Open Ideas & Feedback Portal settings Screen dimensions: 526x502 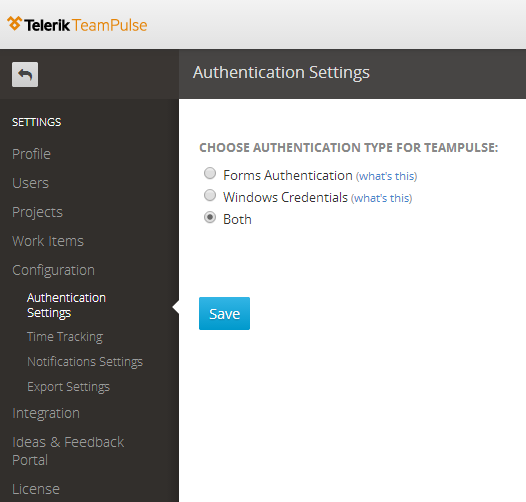tap(68, 451)
